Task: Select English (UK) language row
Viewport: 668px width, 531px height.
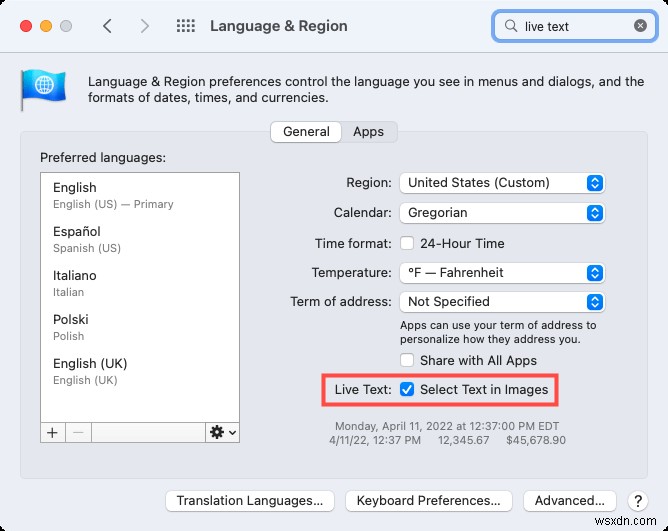Action: 140,371
